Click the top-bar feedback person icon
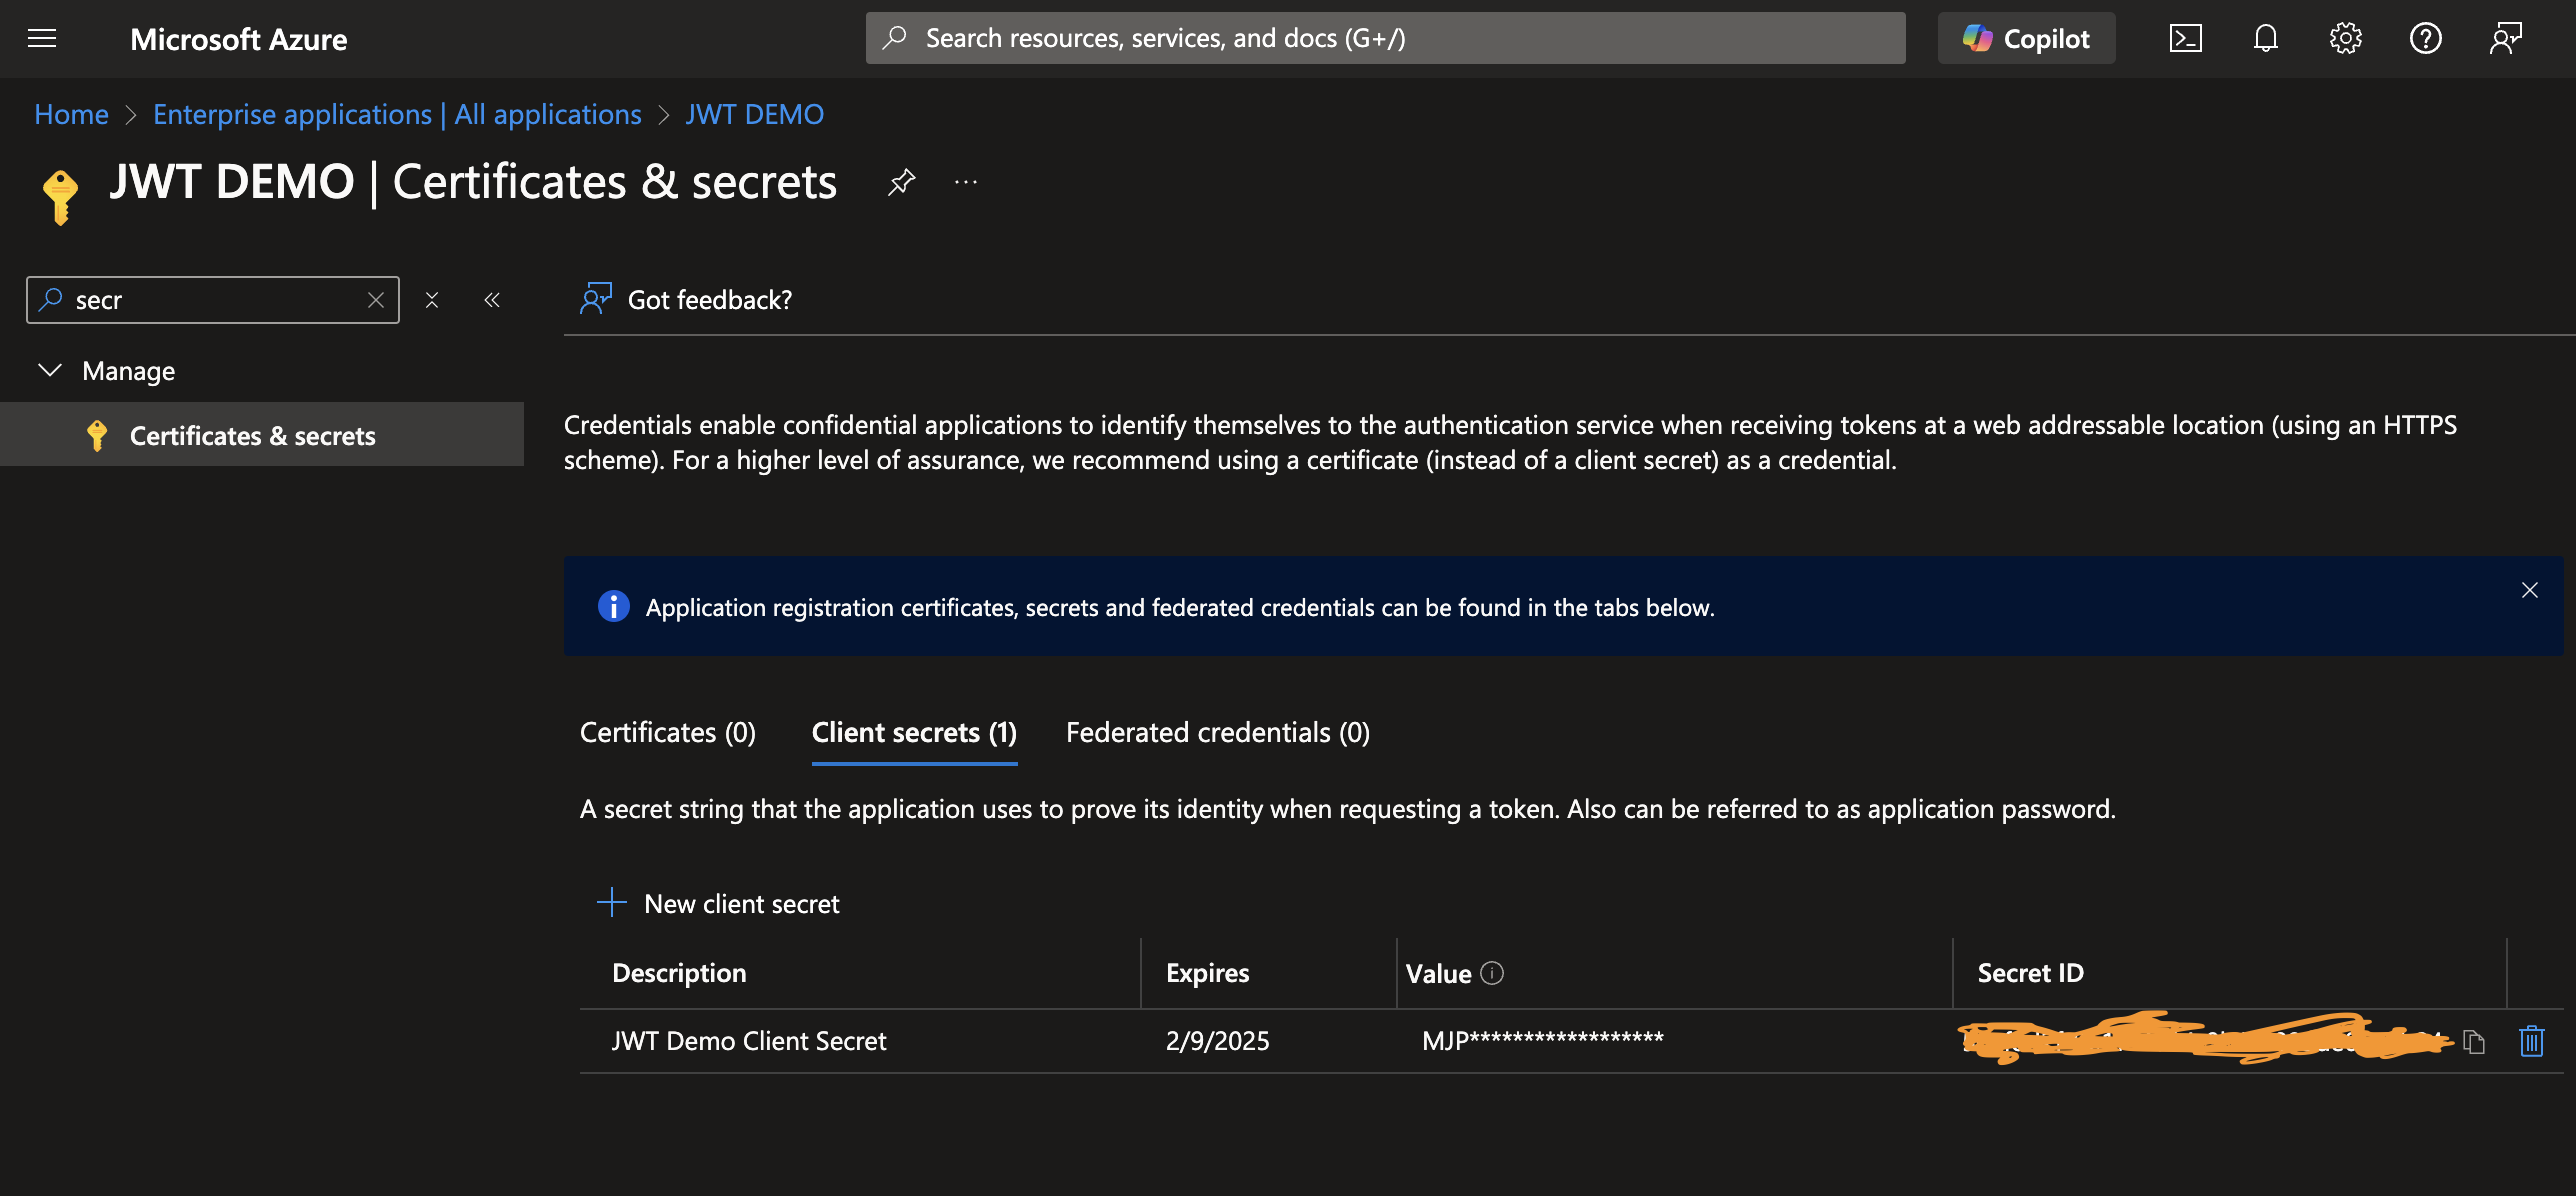The image size is (2576, 1196). (2505, 39)
